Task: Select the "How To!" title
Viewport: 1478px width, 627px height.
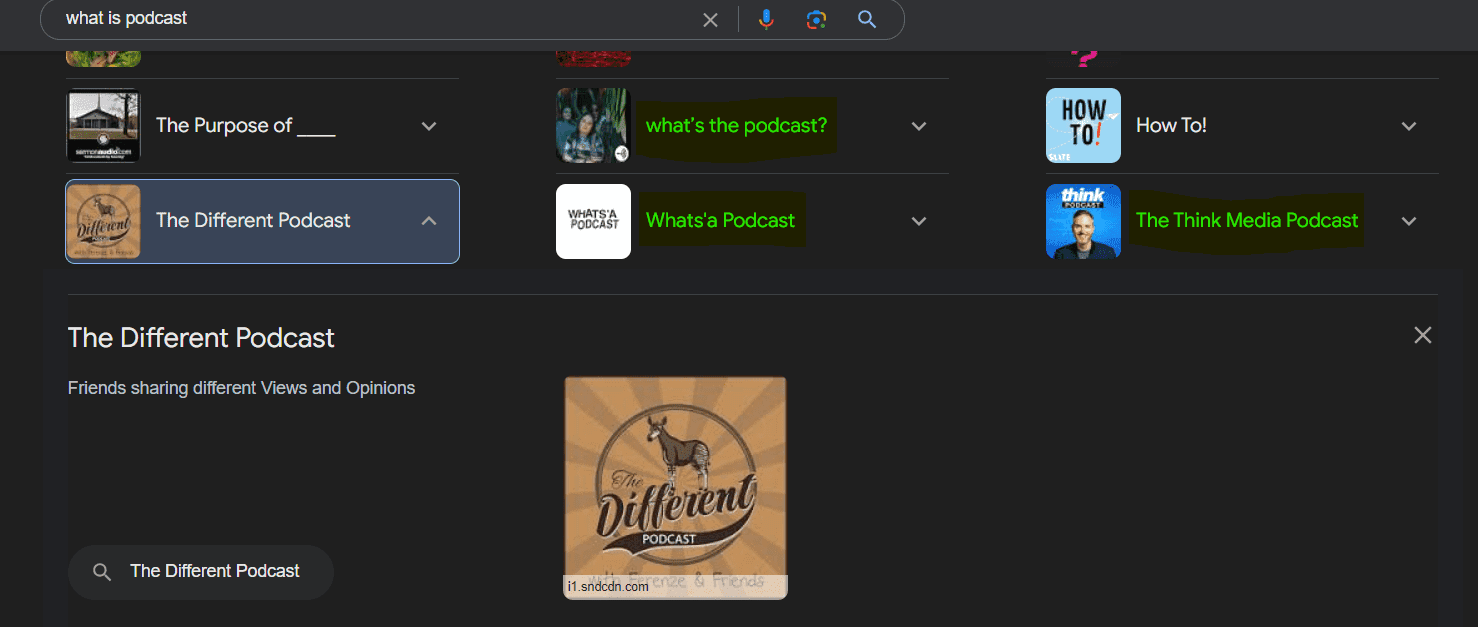Action: (x=1171, y=126)
